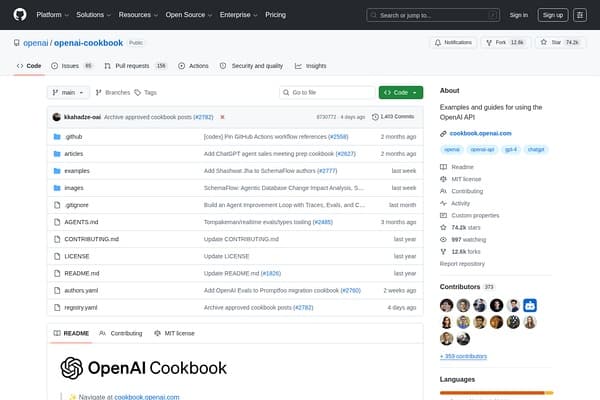The height and width of the screenshot is (400, 600).
Task: Open the main branch selector dropdown
Action: tap(68, 93)
